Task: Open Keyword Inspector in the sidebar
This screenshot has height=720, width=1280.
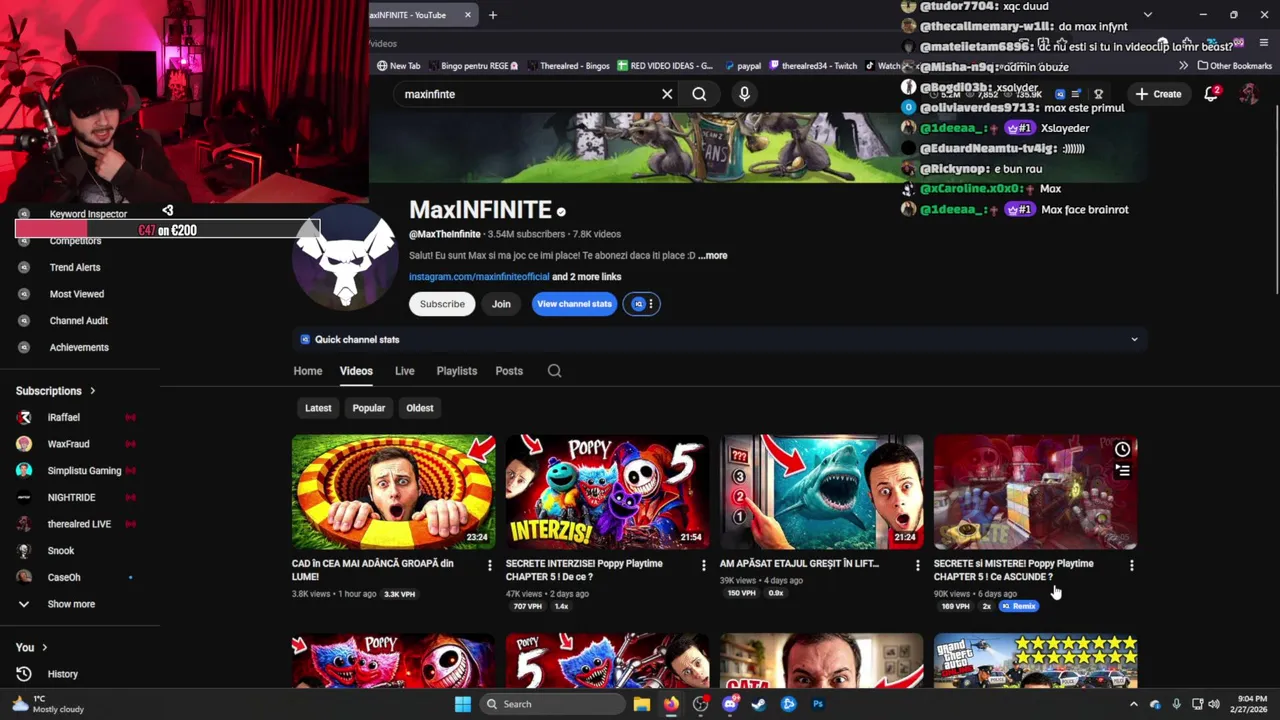Action: 88,214
